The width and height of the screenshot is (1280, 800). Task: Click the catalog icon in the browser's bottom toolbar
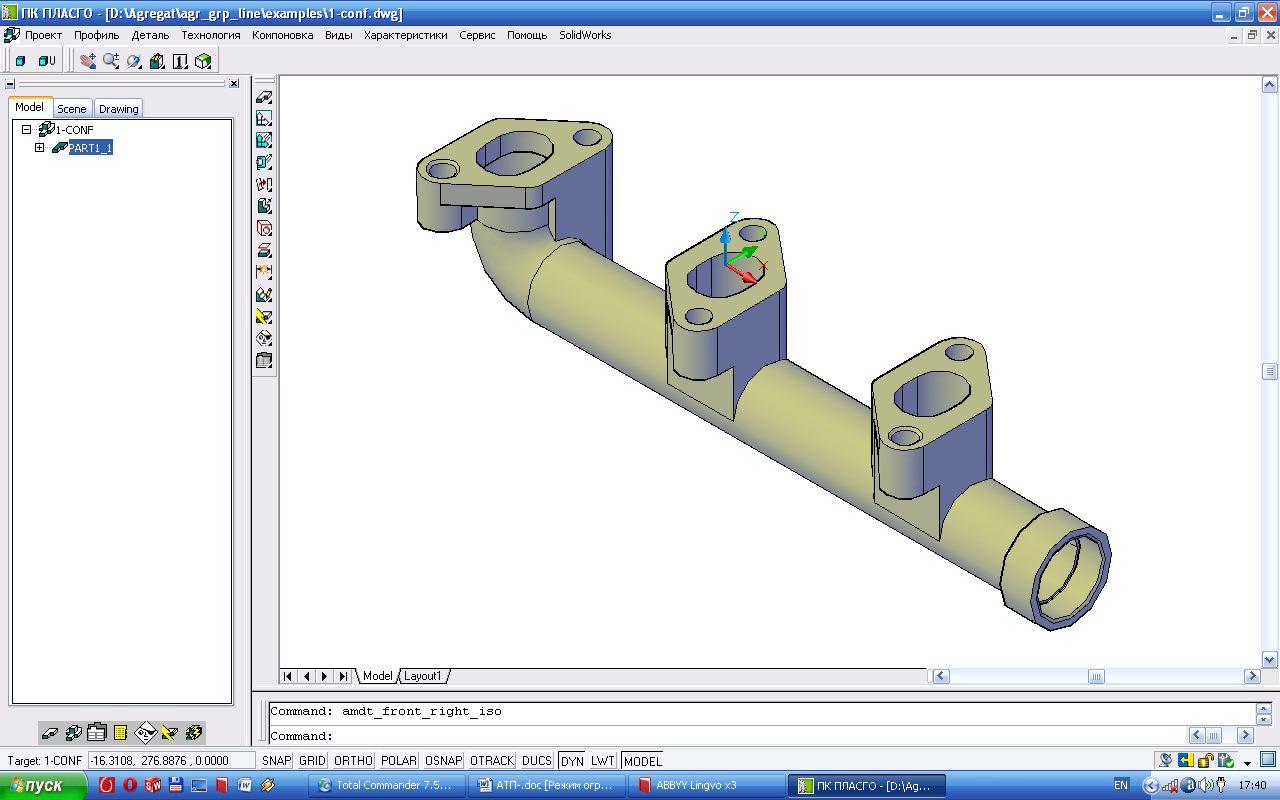[97, 733]
